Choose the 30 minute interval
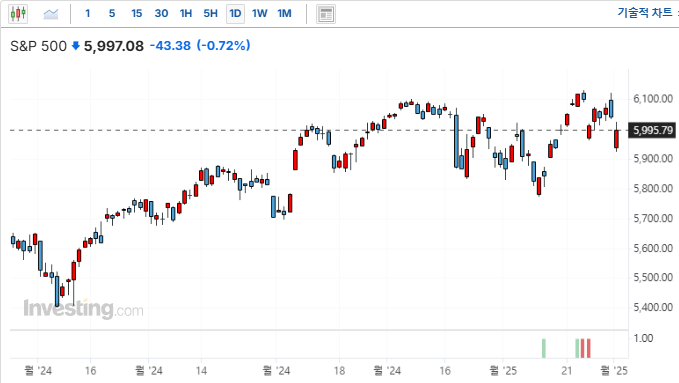The width and height of the screenshot is (679, 383). point(161,14)
